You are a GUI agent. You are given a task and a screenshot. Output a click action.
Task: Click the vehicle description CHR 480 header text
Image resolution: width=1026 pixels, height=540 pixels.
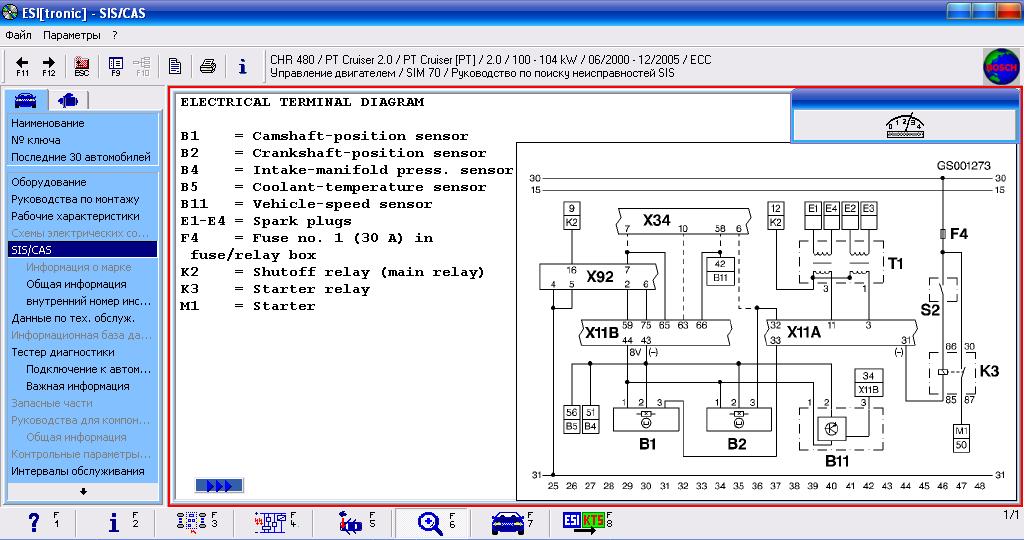[490, 60]
